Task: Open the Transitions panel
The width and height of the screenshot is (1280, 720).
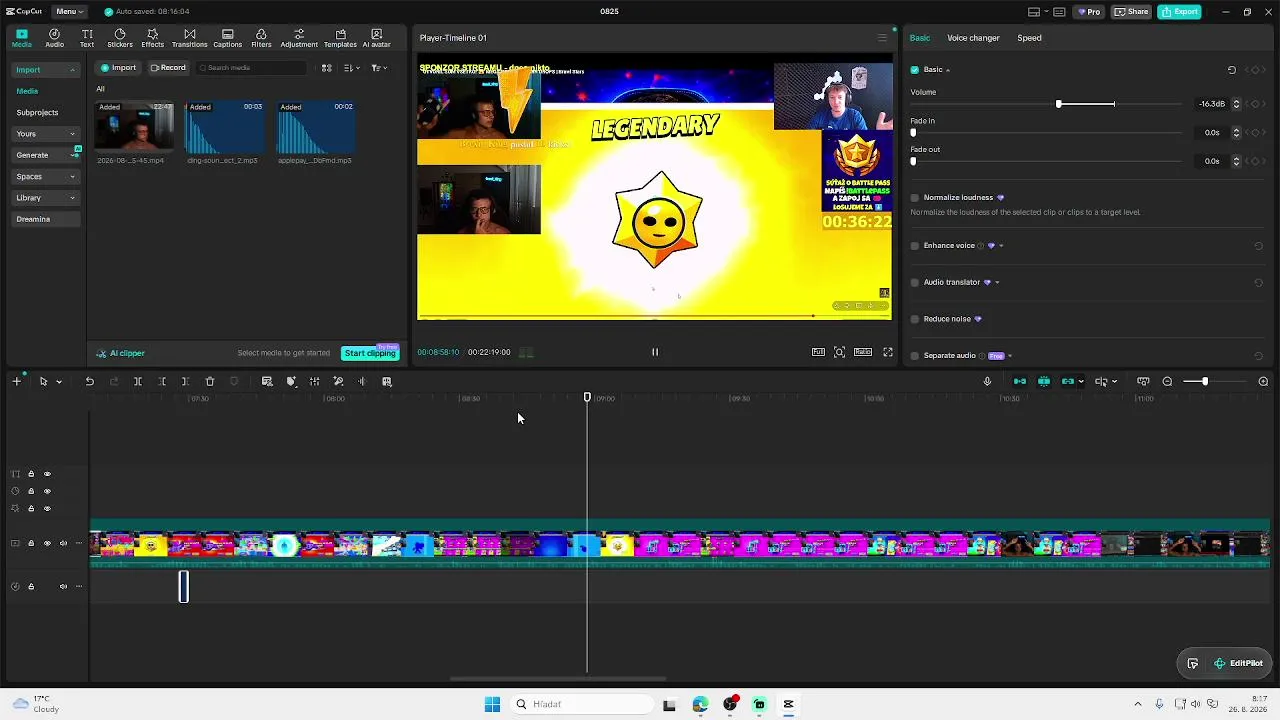Action: [x=189, y=38]
